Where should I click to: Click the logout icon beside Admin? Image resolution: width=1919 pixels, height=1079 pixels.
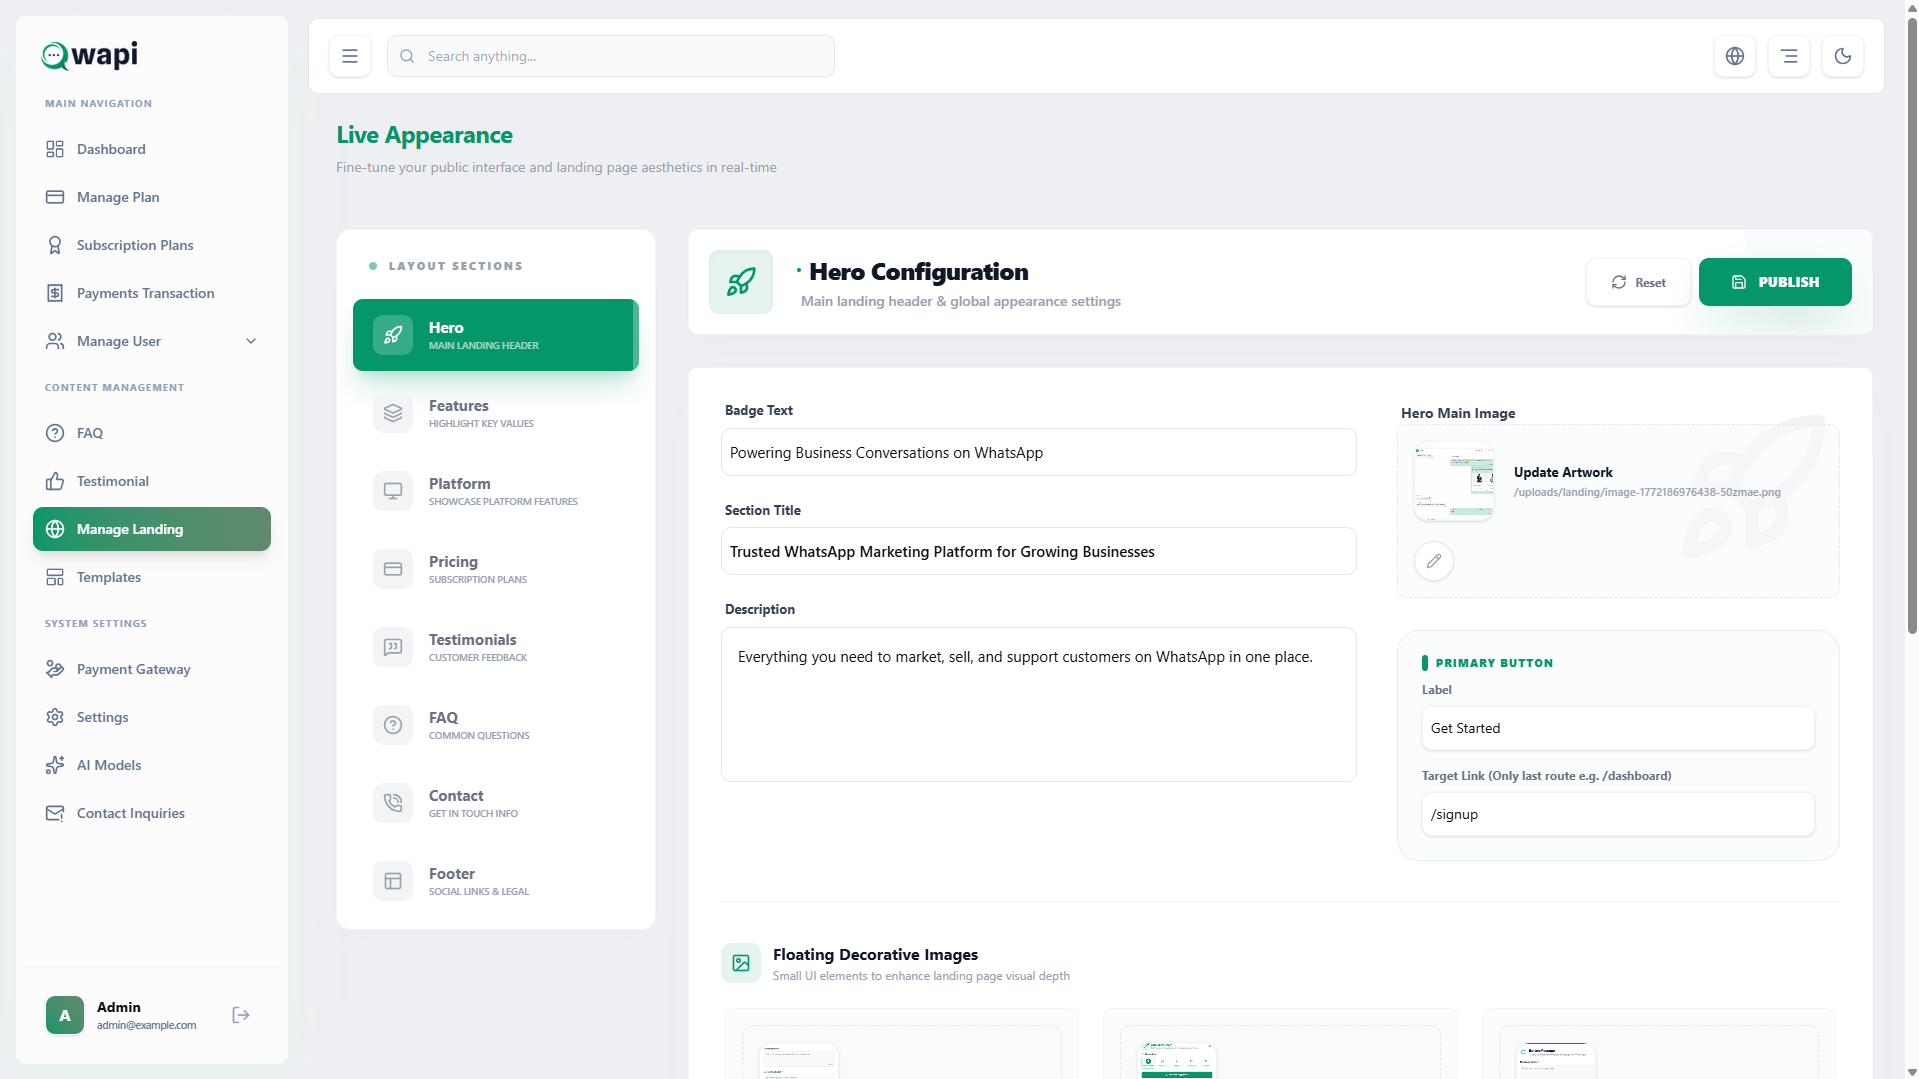coord(241,1015)
